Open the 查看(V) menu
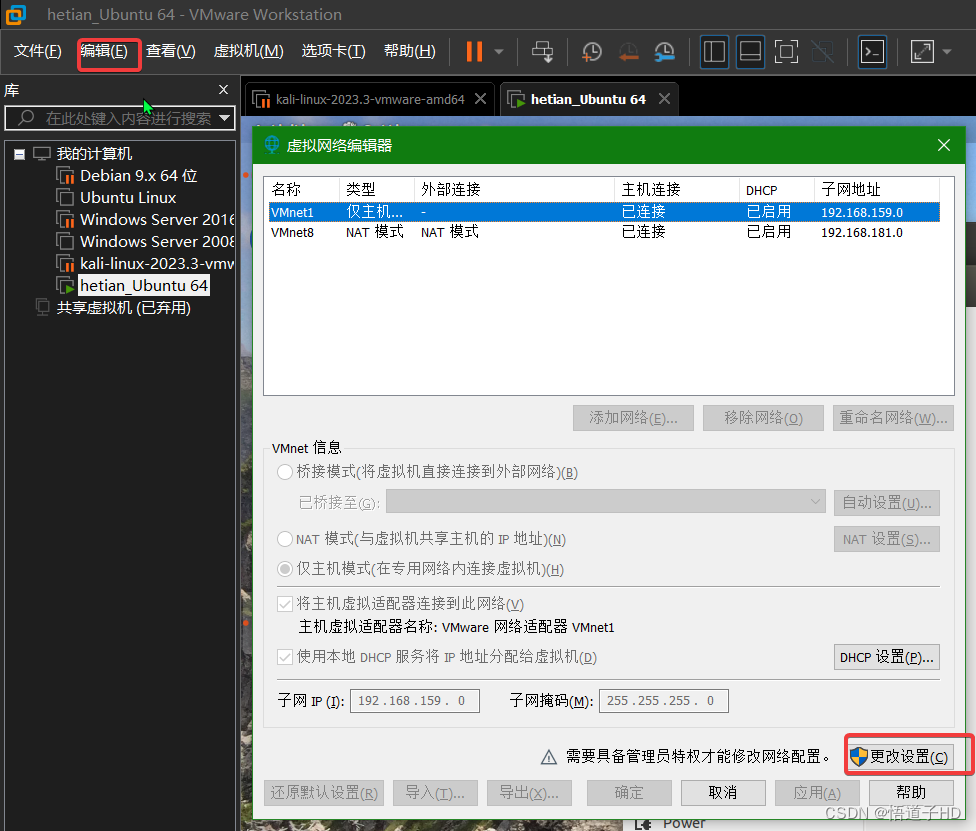 click(171, 50)
